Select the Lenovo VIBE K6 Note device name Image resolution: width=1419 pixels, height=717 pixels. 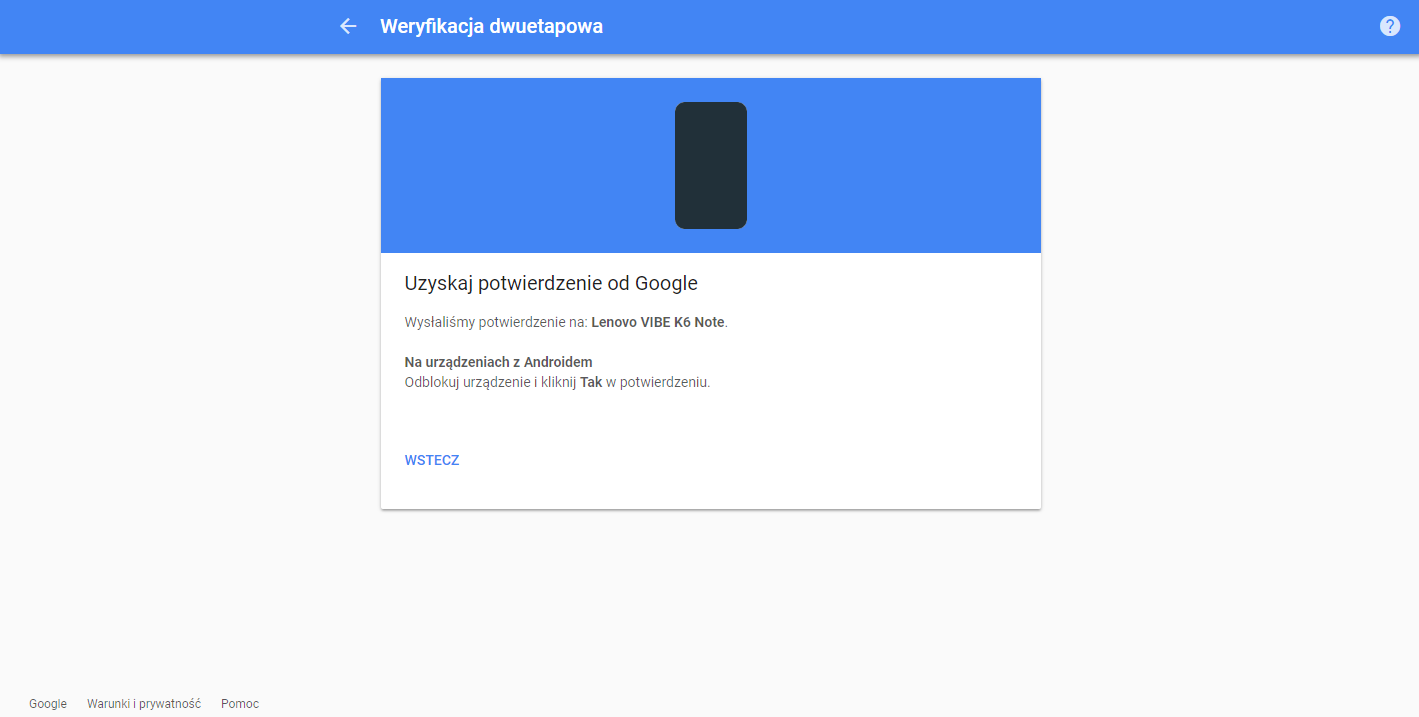[x=659, y=322]
